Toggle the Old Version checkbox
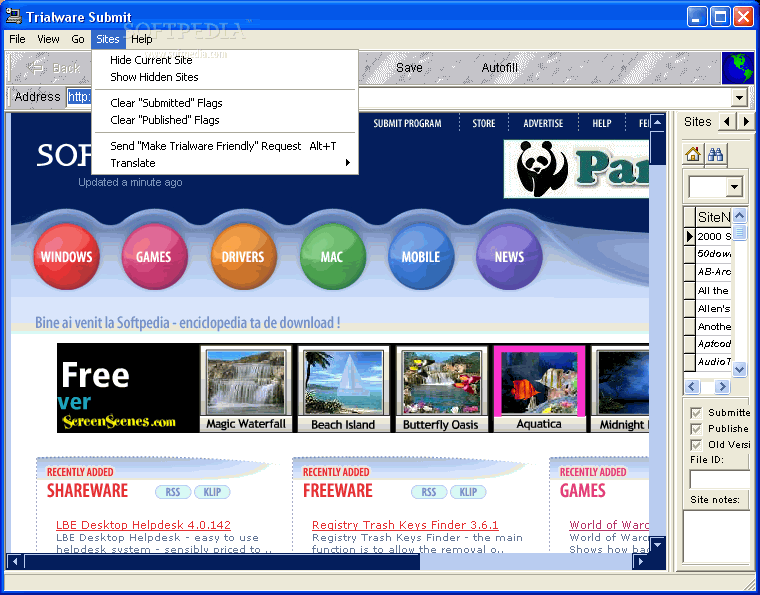This screenshot has height=595, width=760. coord(696,445)
